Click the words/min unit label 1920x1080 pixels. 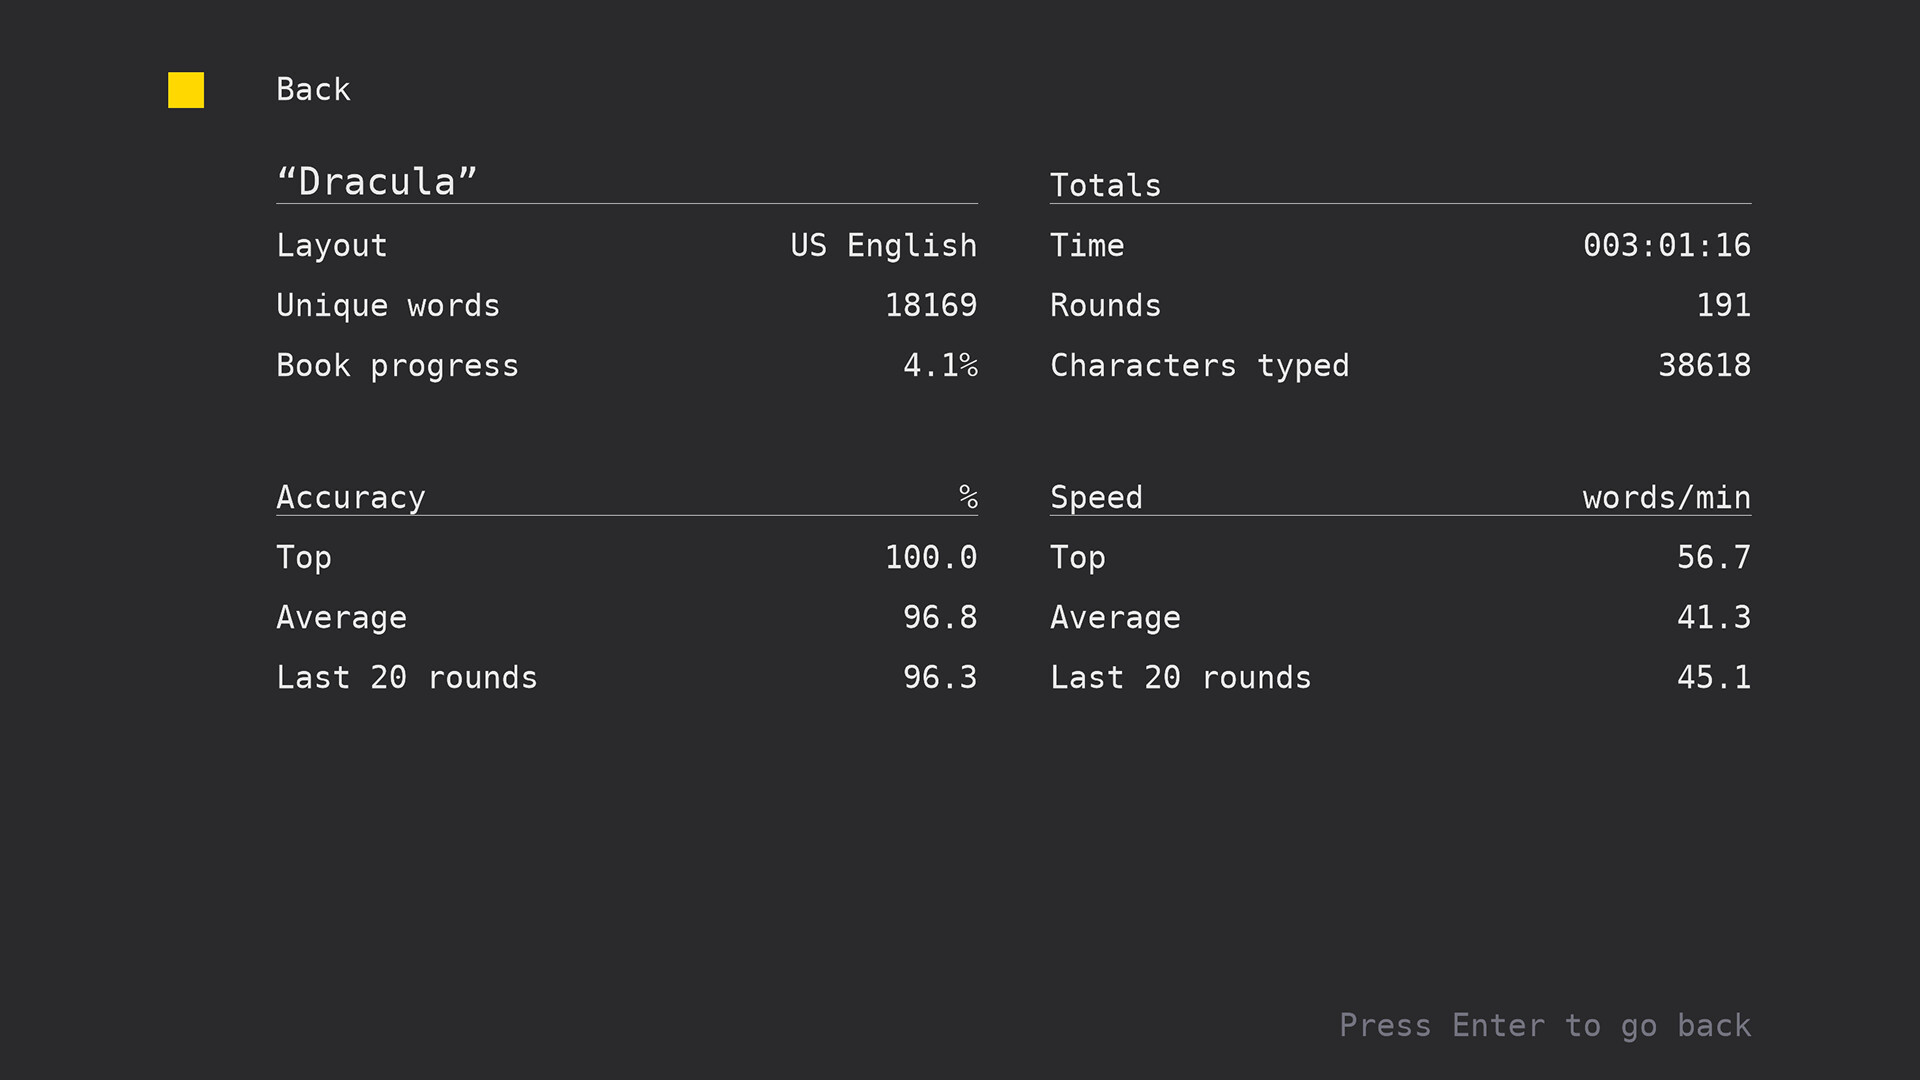(1666, 497)
